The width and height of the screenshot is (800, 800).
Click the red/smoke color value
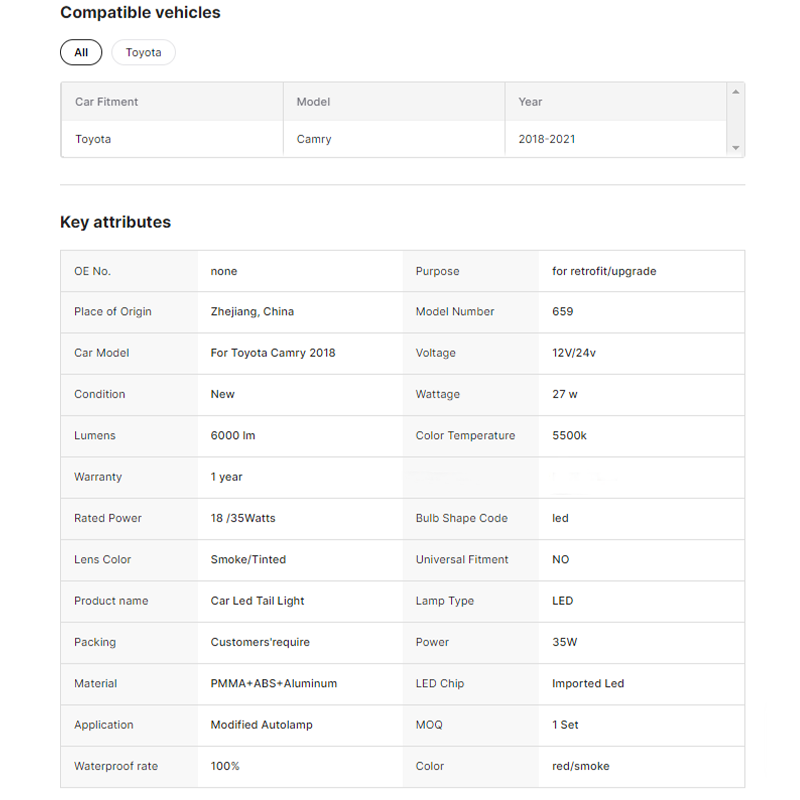coord(580,766)
